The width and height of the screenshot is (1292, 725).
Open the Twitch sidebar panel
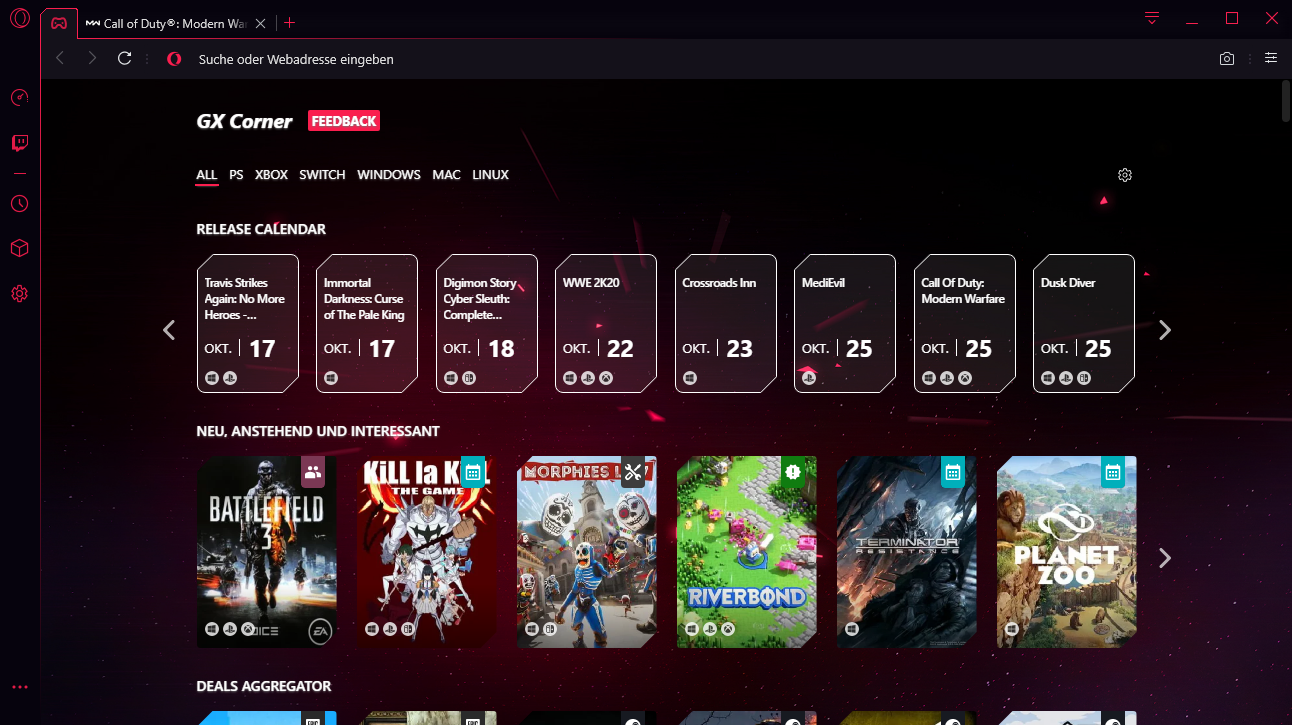[20, 143]
